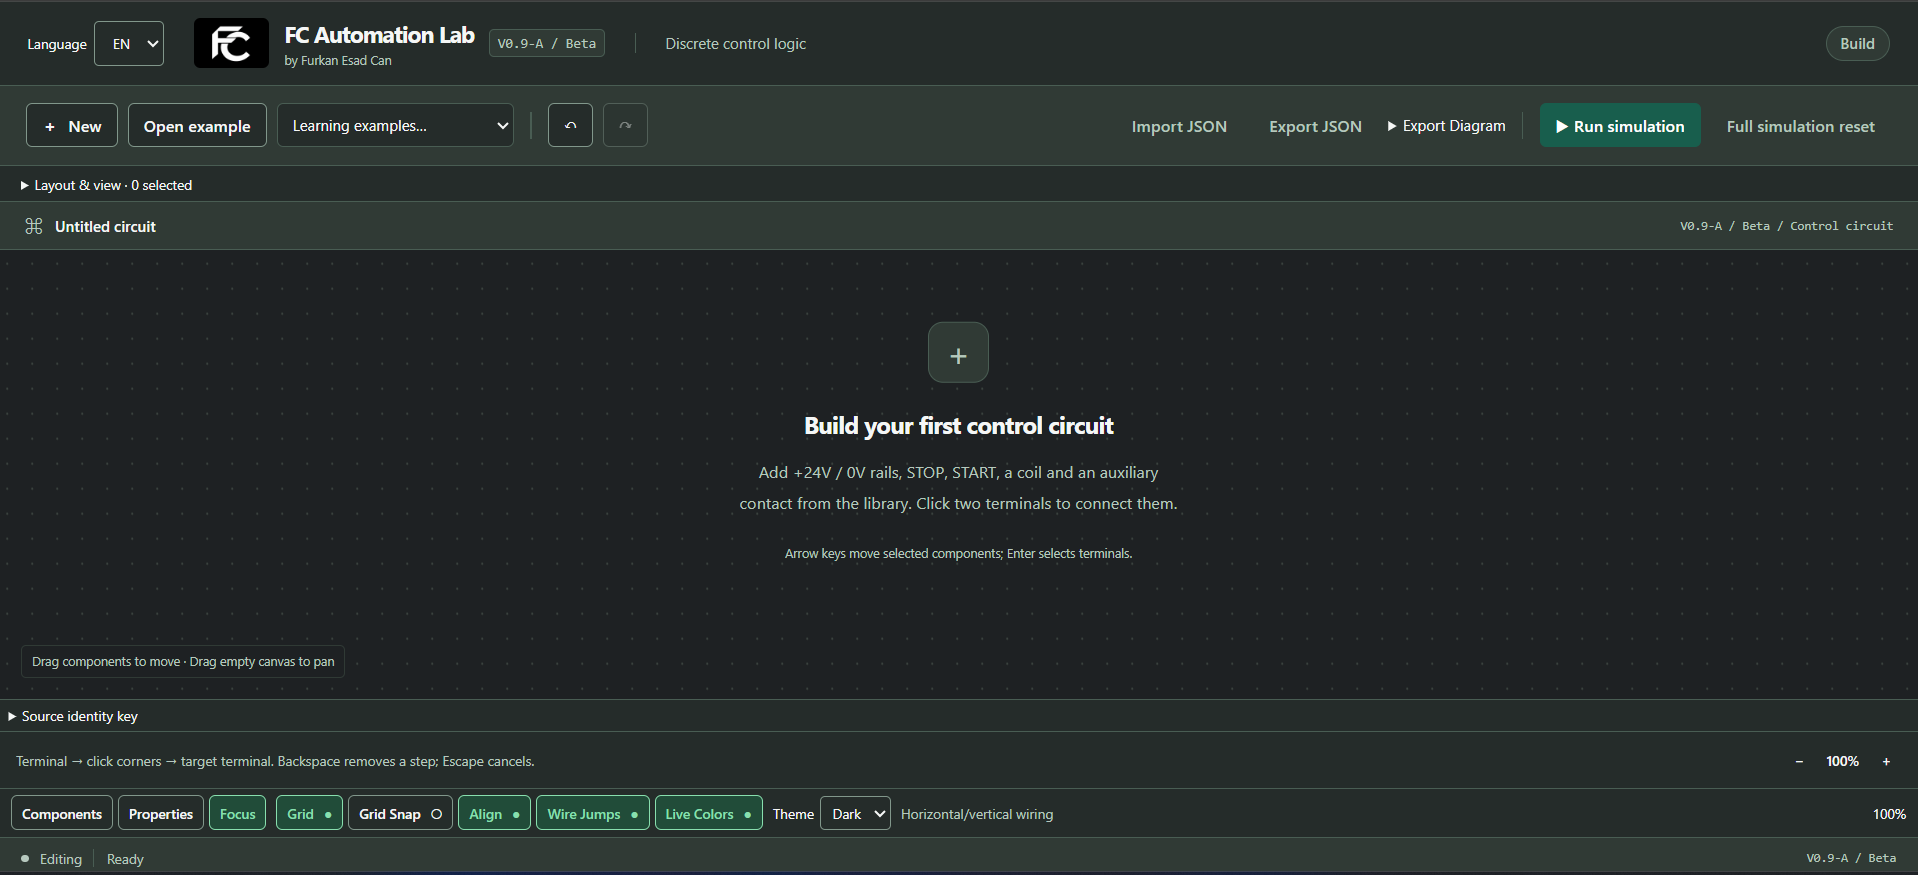Click the Ready status text

click(125, 859)
